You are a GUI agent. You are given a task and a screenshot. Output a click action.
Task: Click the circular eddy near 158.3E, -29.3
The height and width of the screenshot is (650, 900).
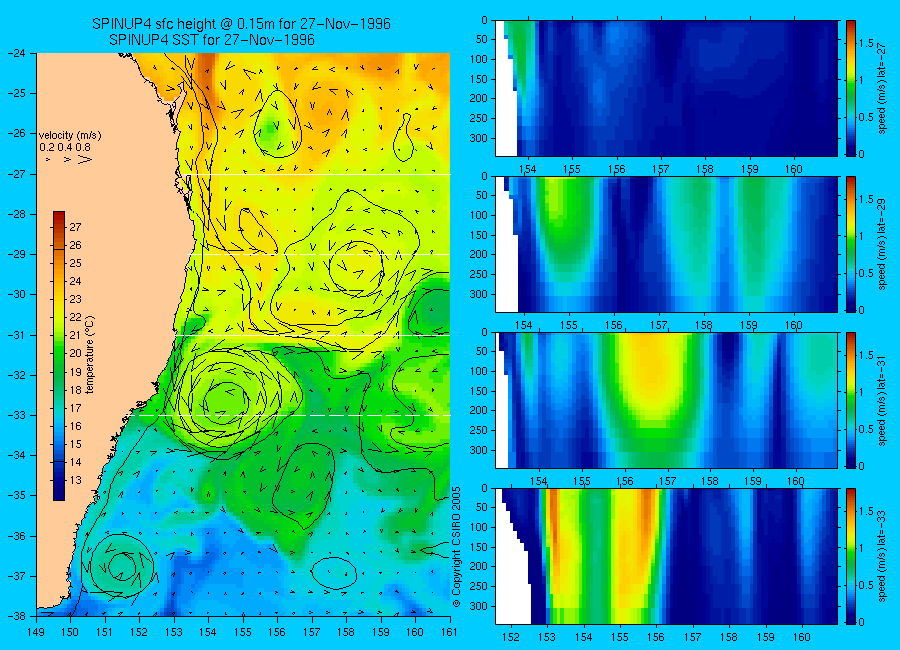pos(356,269)
